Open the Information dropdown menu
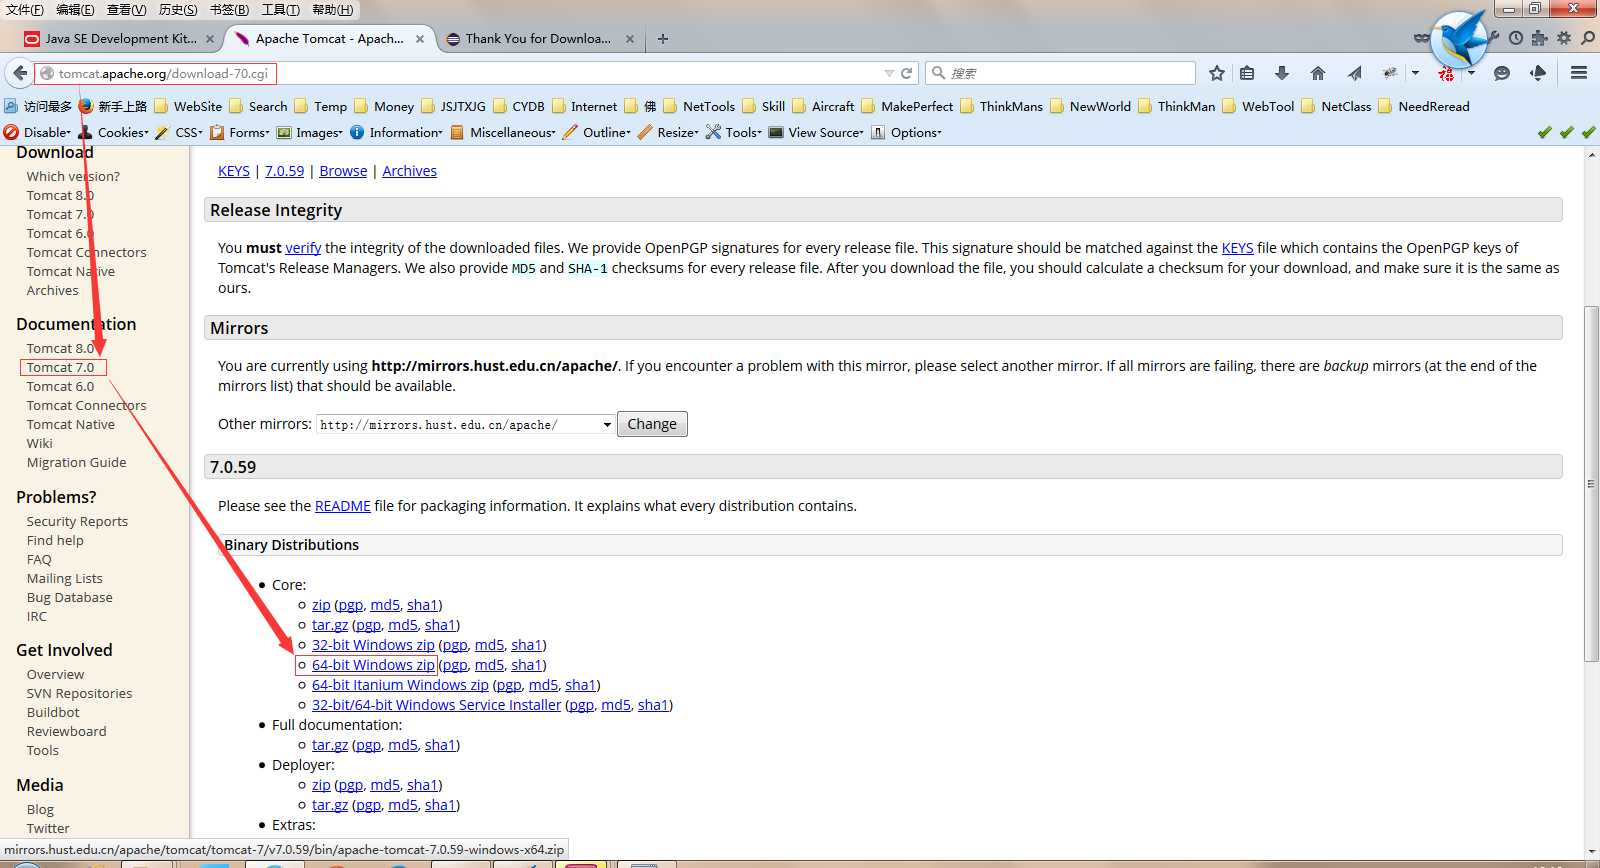The width and height of the screenshot is (1600, 868). pos(396,132)
